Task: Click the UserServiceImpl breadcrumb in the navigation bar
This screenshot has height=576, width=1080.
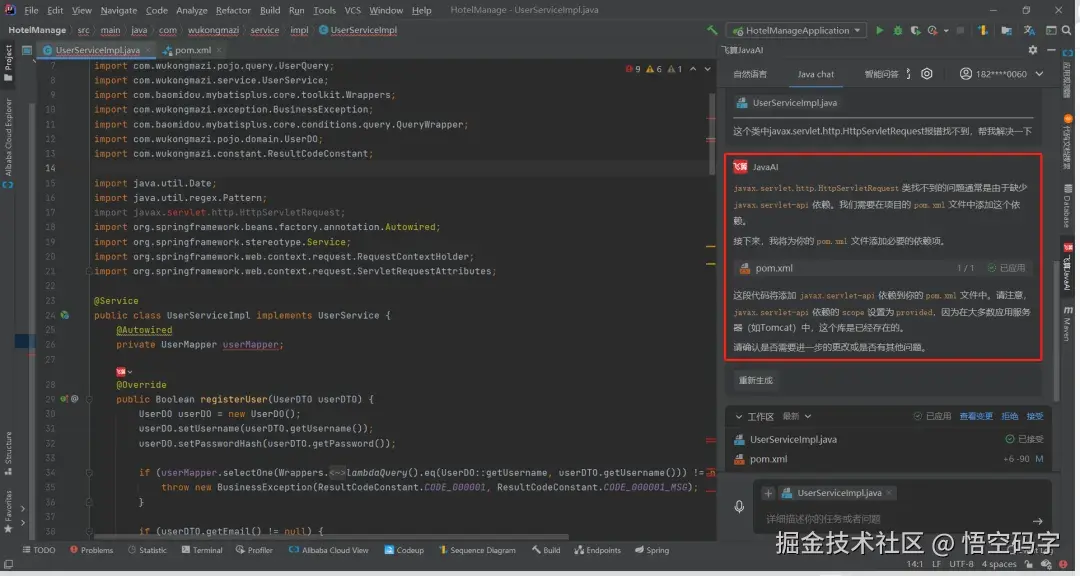Action: tap(358, 30)
